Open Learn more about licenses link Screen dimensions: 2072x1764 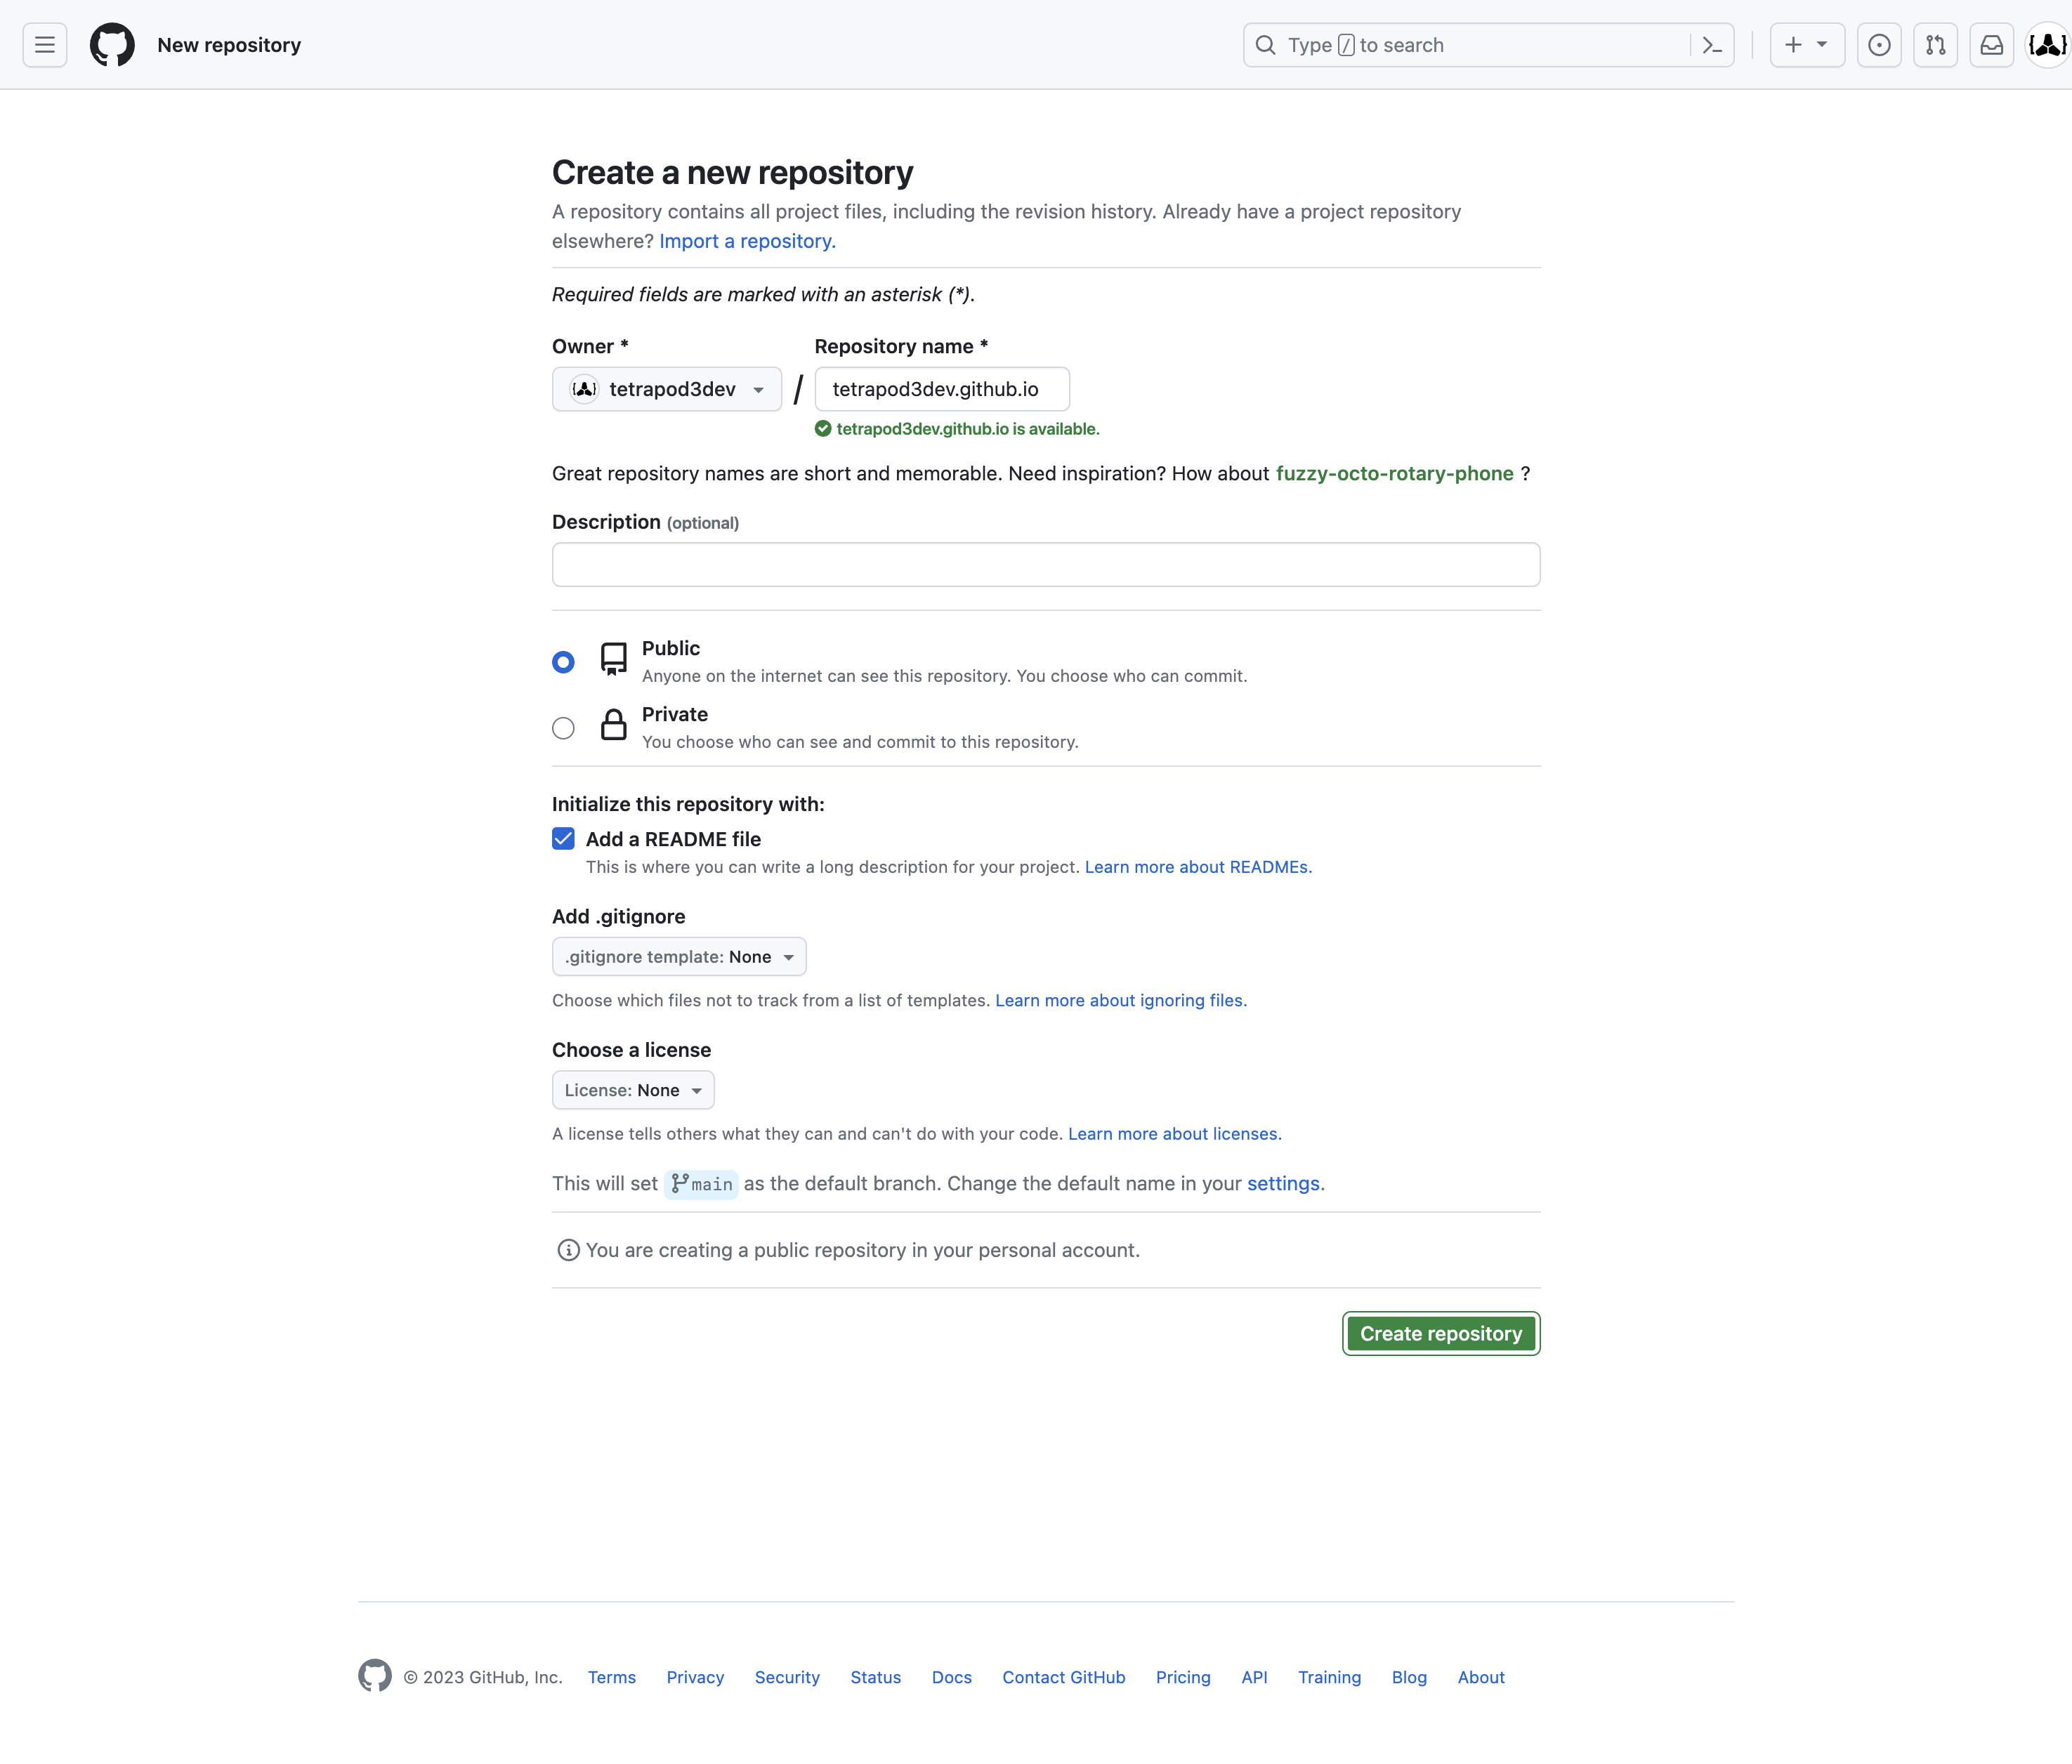[1174, 1134]
